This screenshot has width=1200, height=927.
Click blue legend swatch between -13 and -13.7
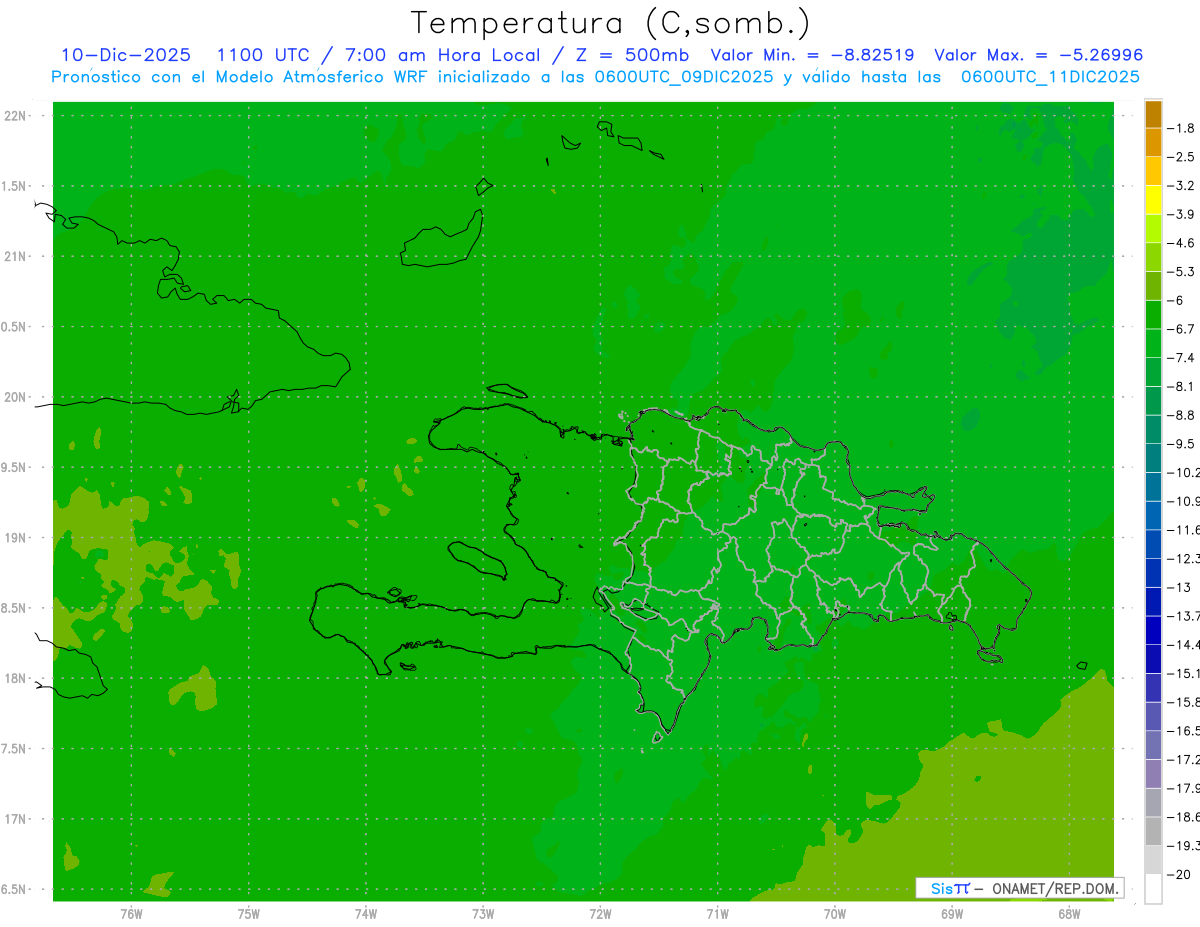click(x=1153, y=602)
